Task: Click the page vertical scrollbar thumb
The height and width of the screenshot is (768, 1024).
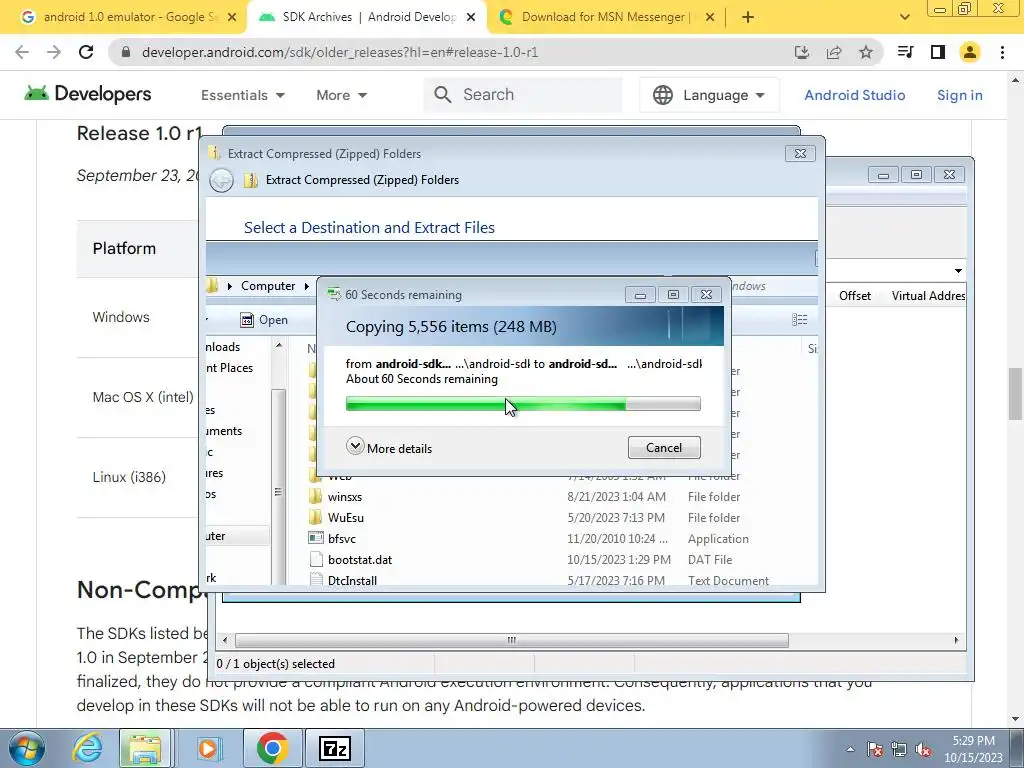Action: [1015, 394]
